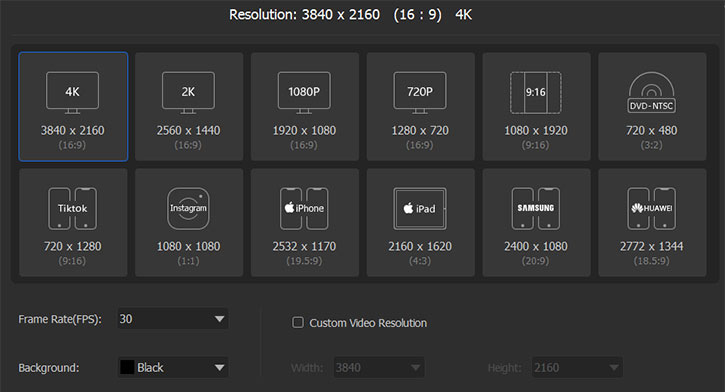
Task: Click the black background color swatch
Action: tap(127, 368)
